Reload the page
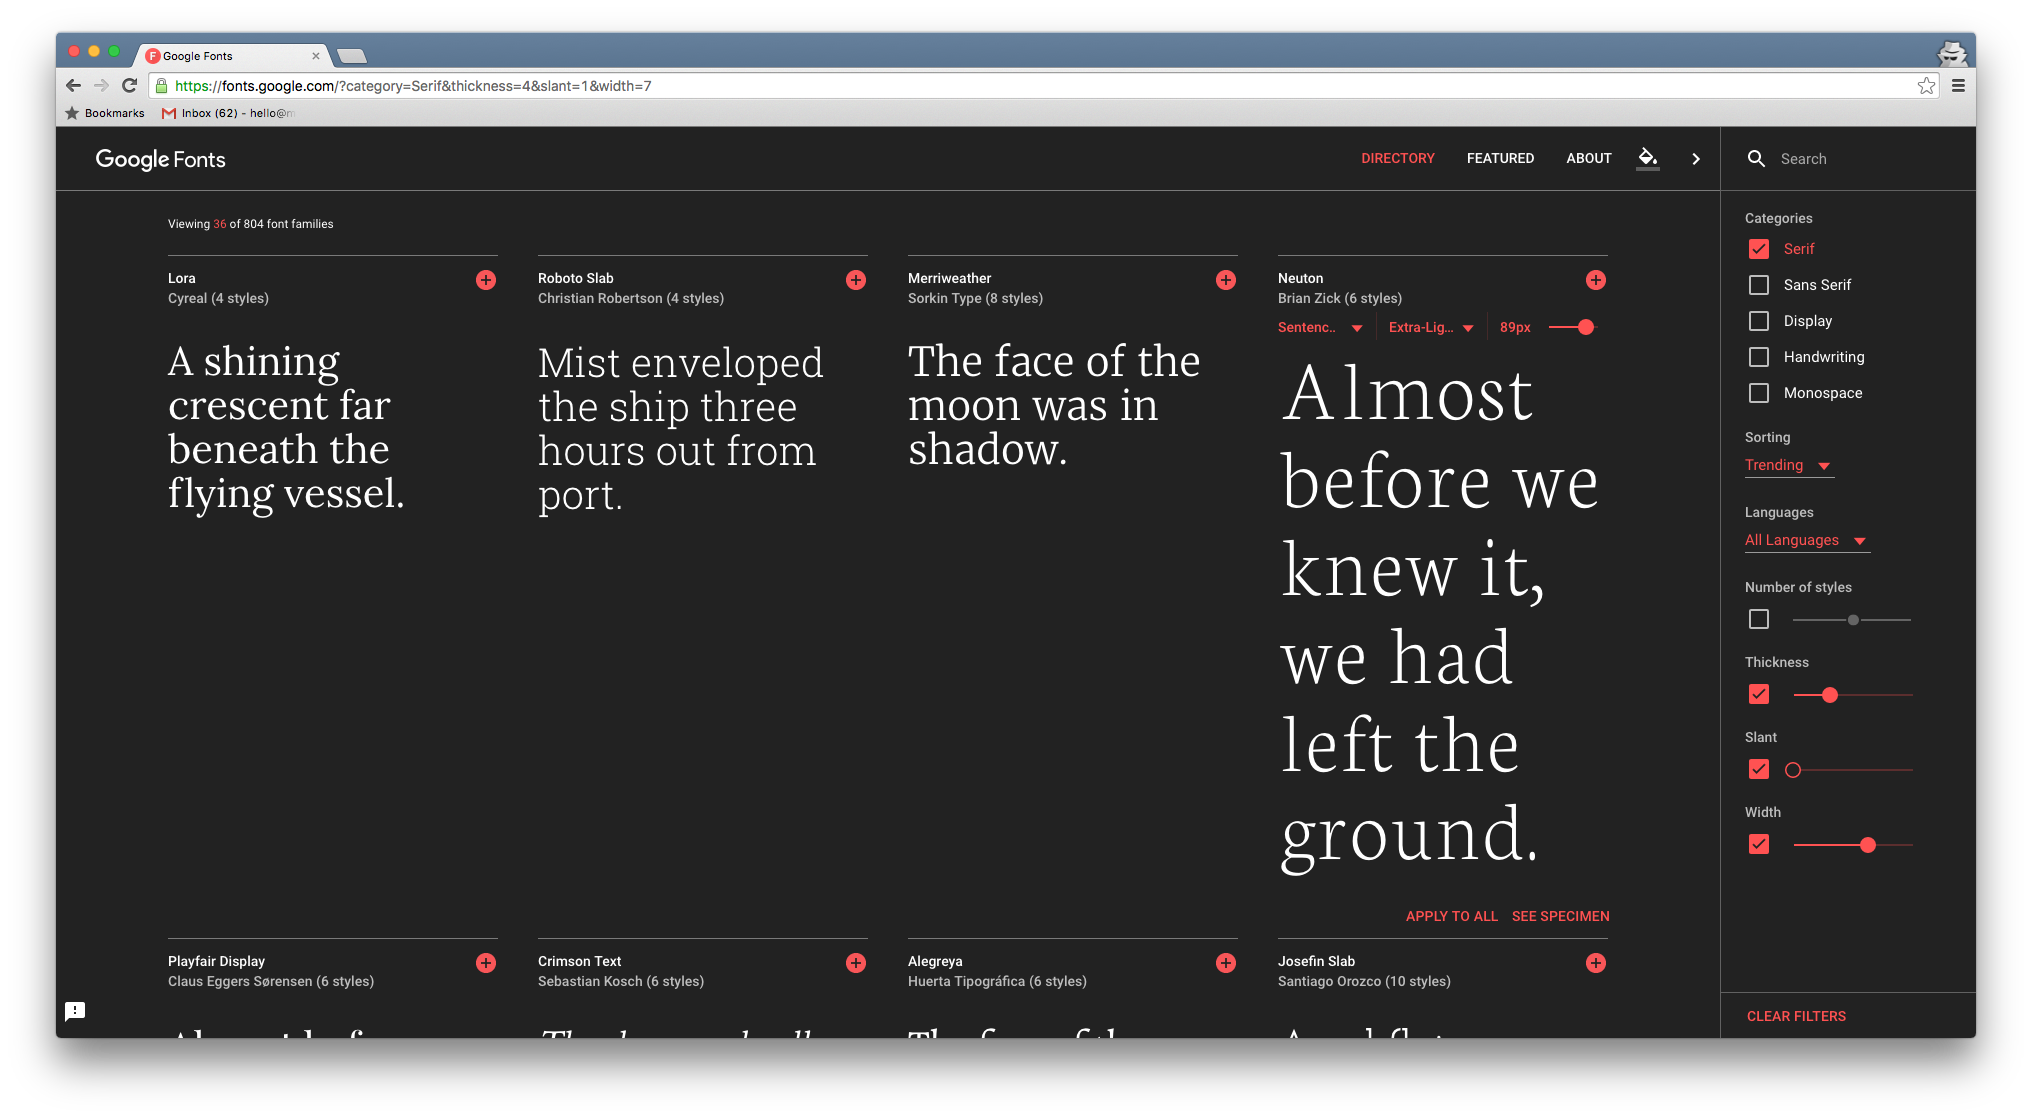Image resolution: width=2032 pixels, height=1118 pixels. coord(129,86)
